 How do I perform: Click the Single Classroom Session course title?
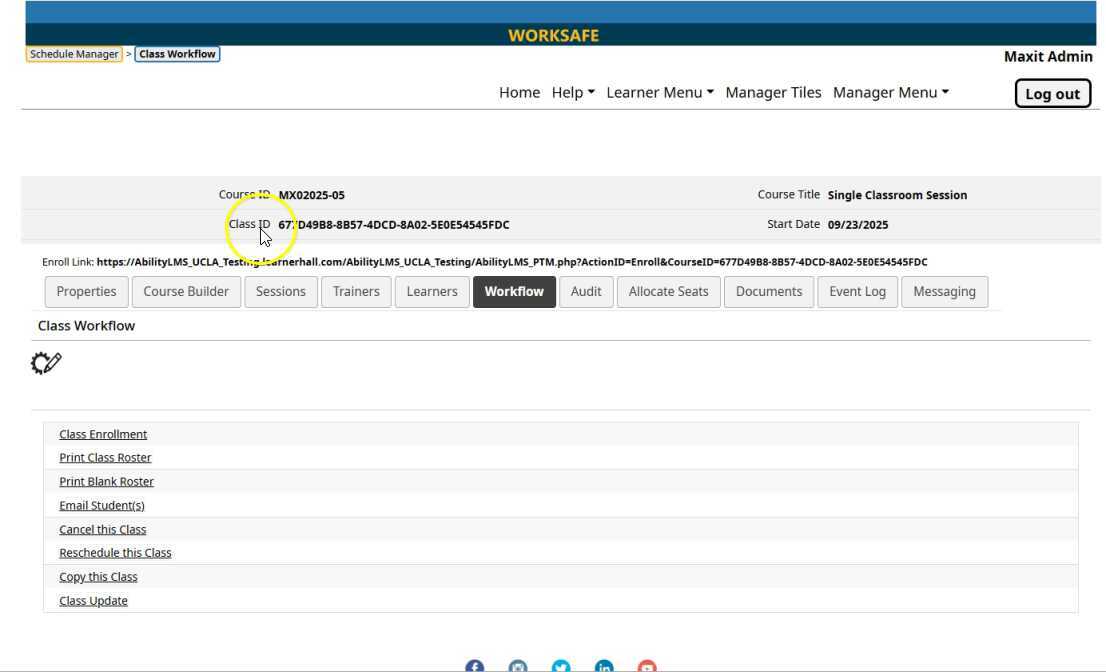click(897, 195)
